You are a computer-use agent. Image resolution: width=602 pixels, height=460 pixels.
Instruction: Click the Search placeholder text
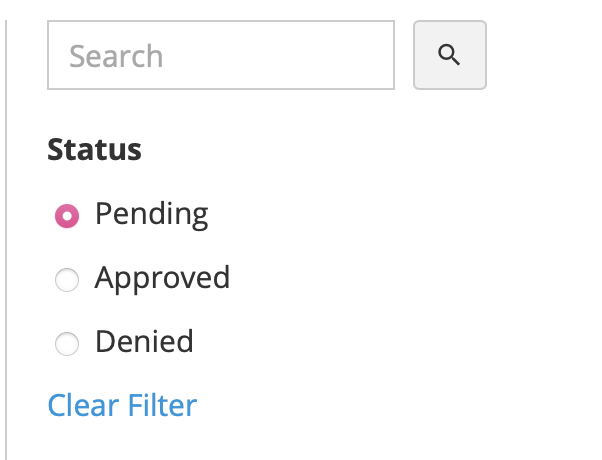coord(116,56)
